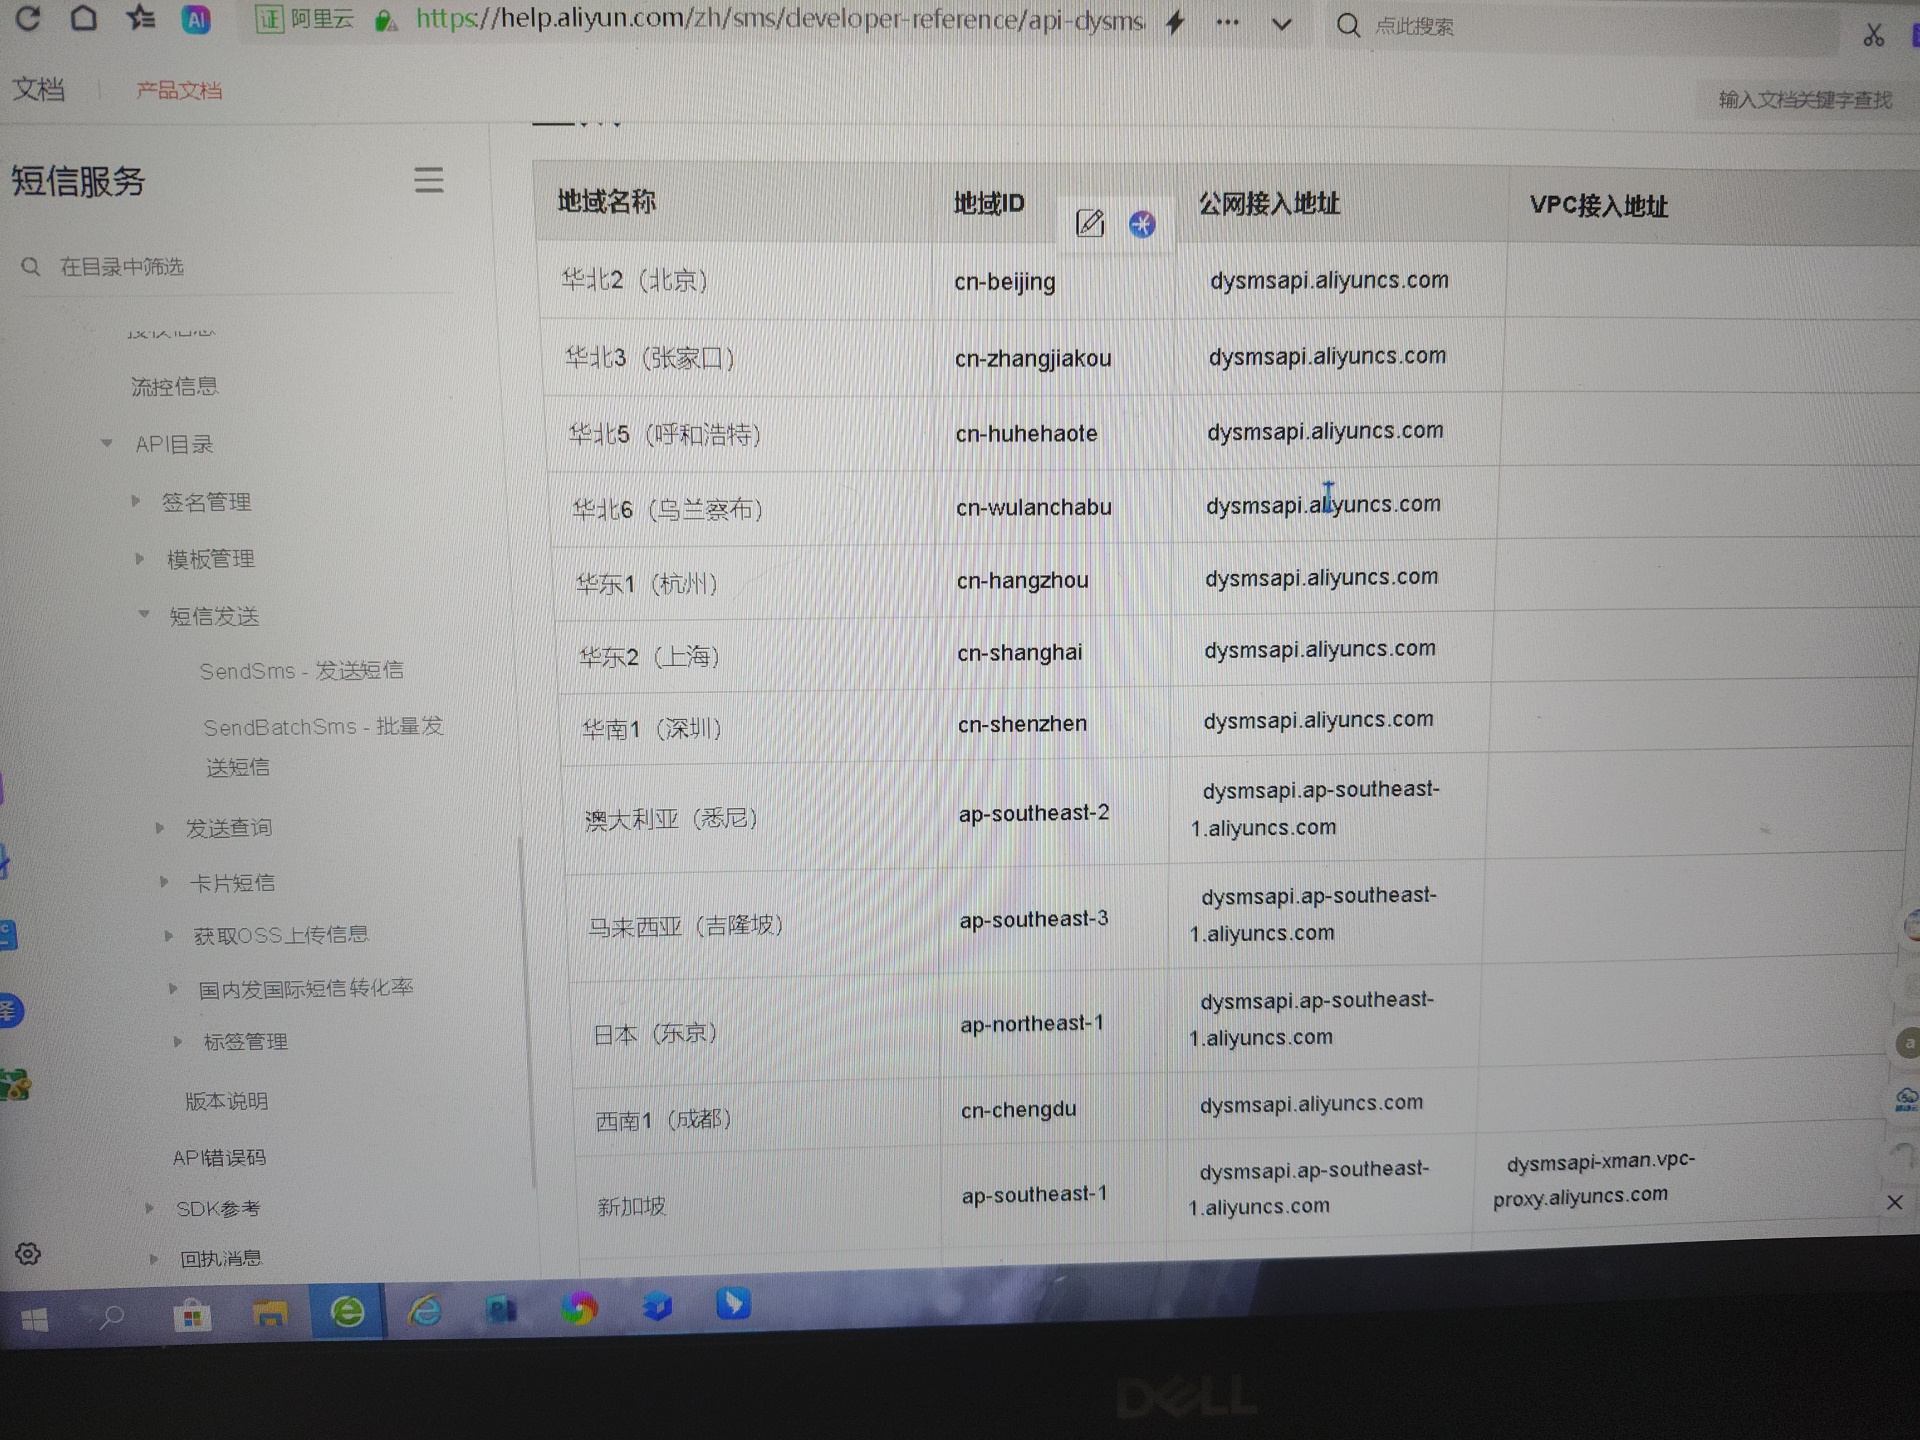The width and height of the screenshot is (1920, 1440).
Task: Click the site security lock icon
Action: pos(385,20)
